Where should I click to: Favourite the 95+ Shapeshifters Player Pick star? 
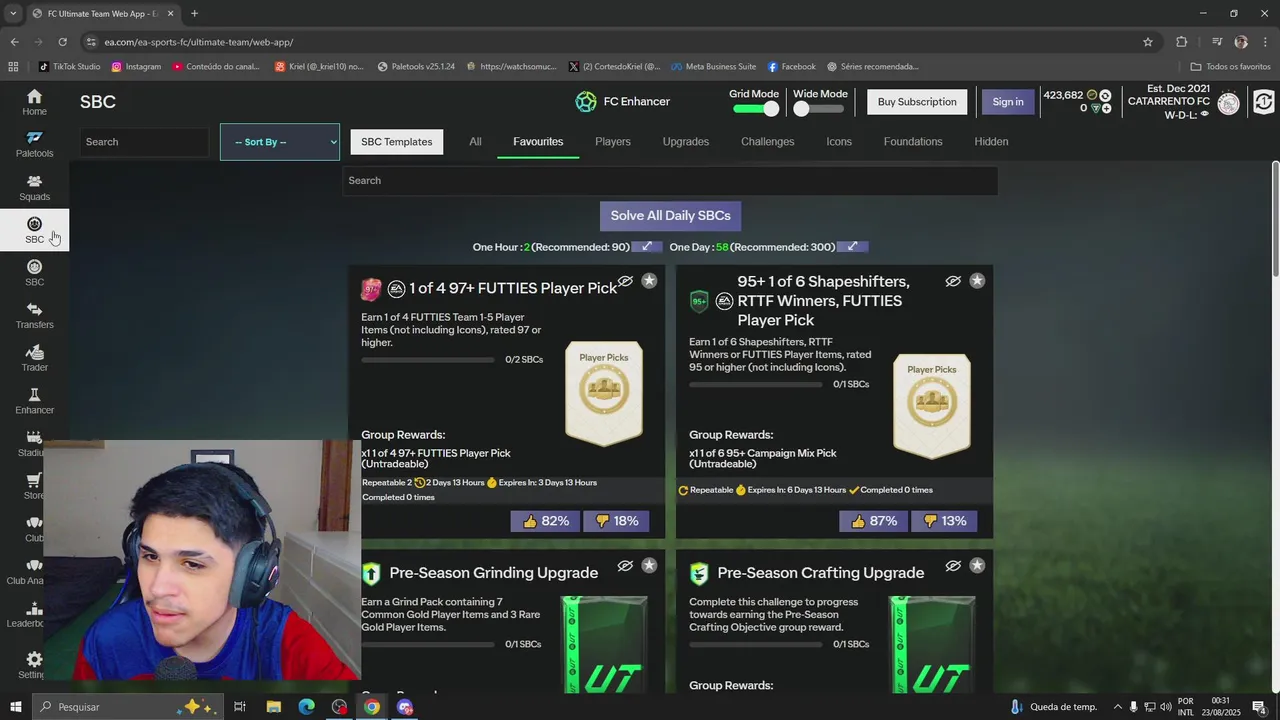[977, 281]
